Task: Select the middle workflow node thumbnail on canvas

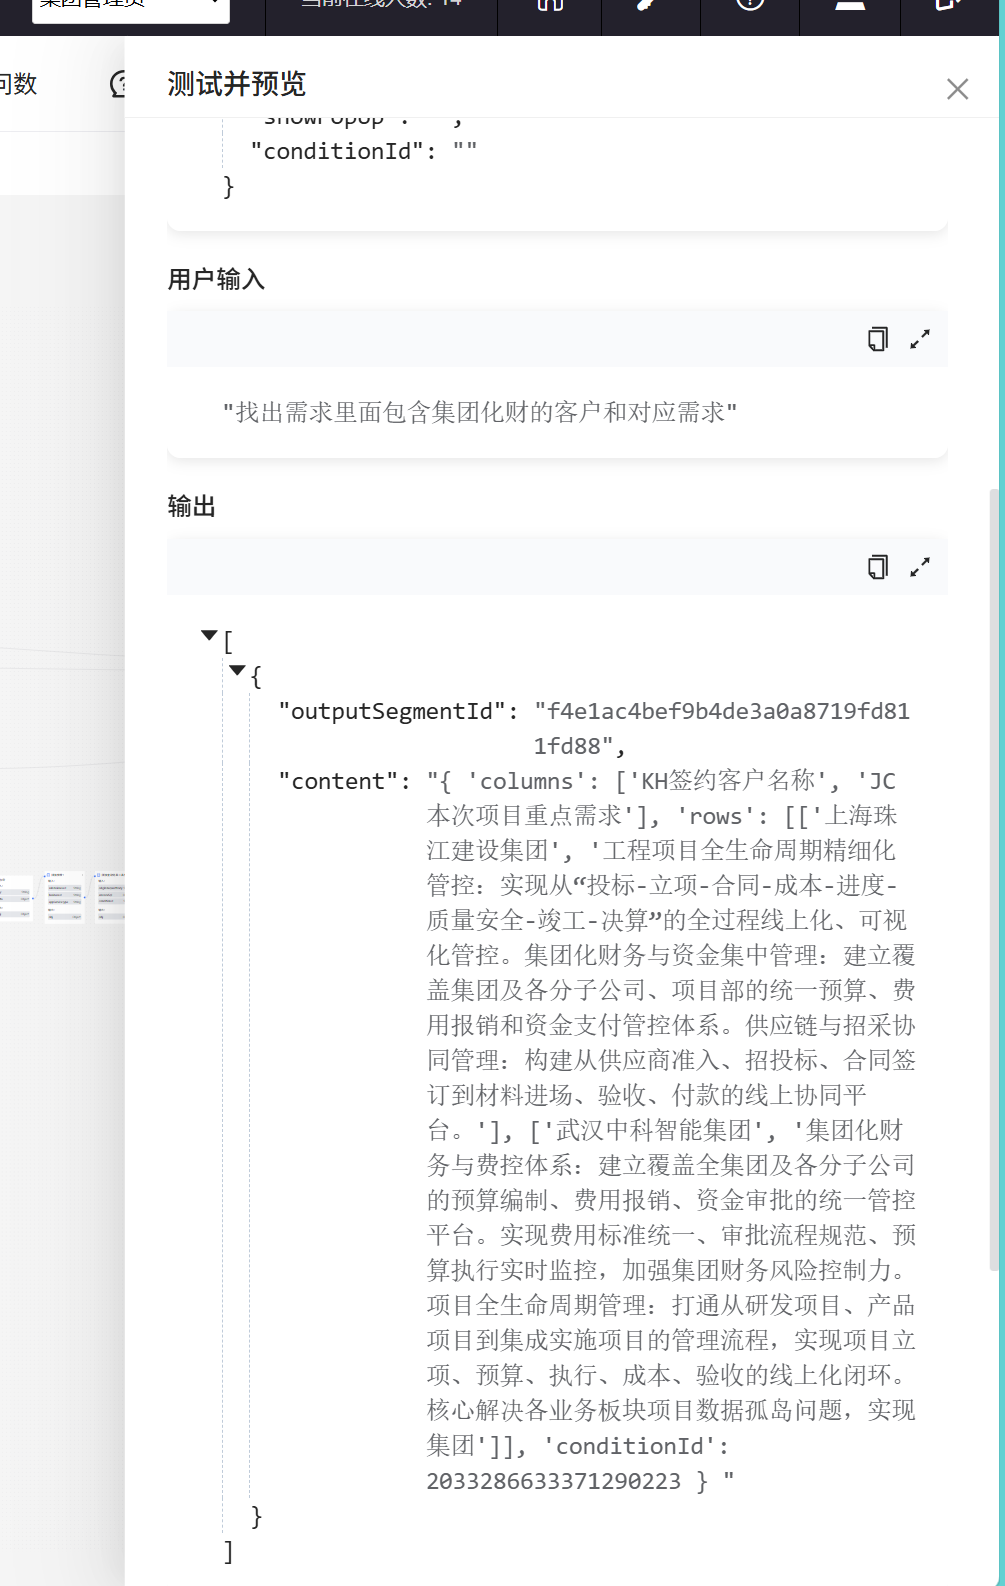Action: (x=65, y=896)
